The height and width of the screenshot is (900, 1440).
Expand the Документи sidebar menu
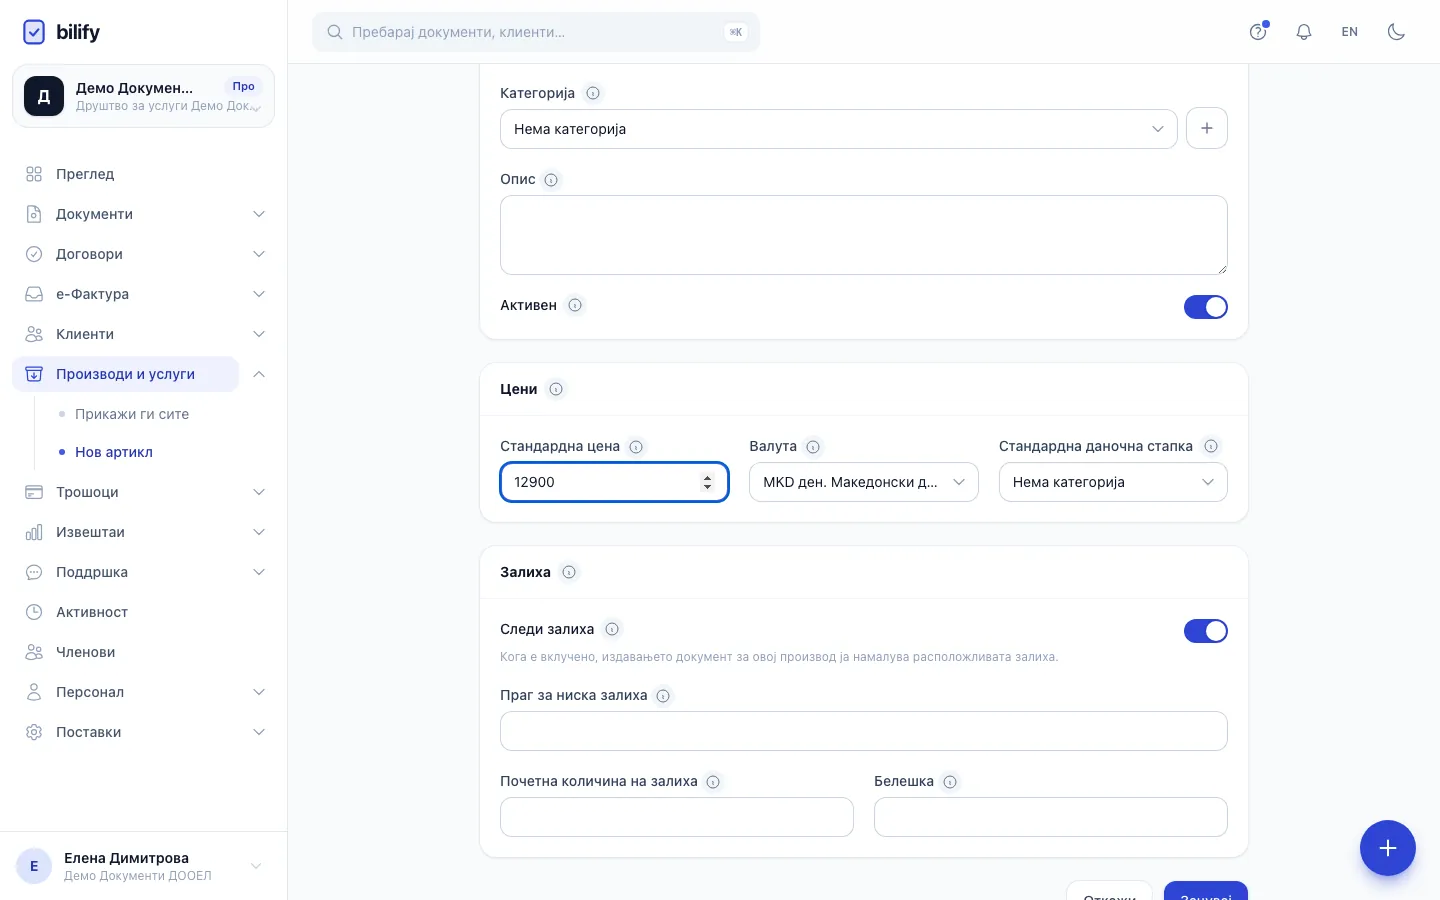click(144, 214)
